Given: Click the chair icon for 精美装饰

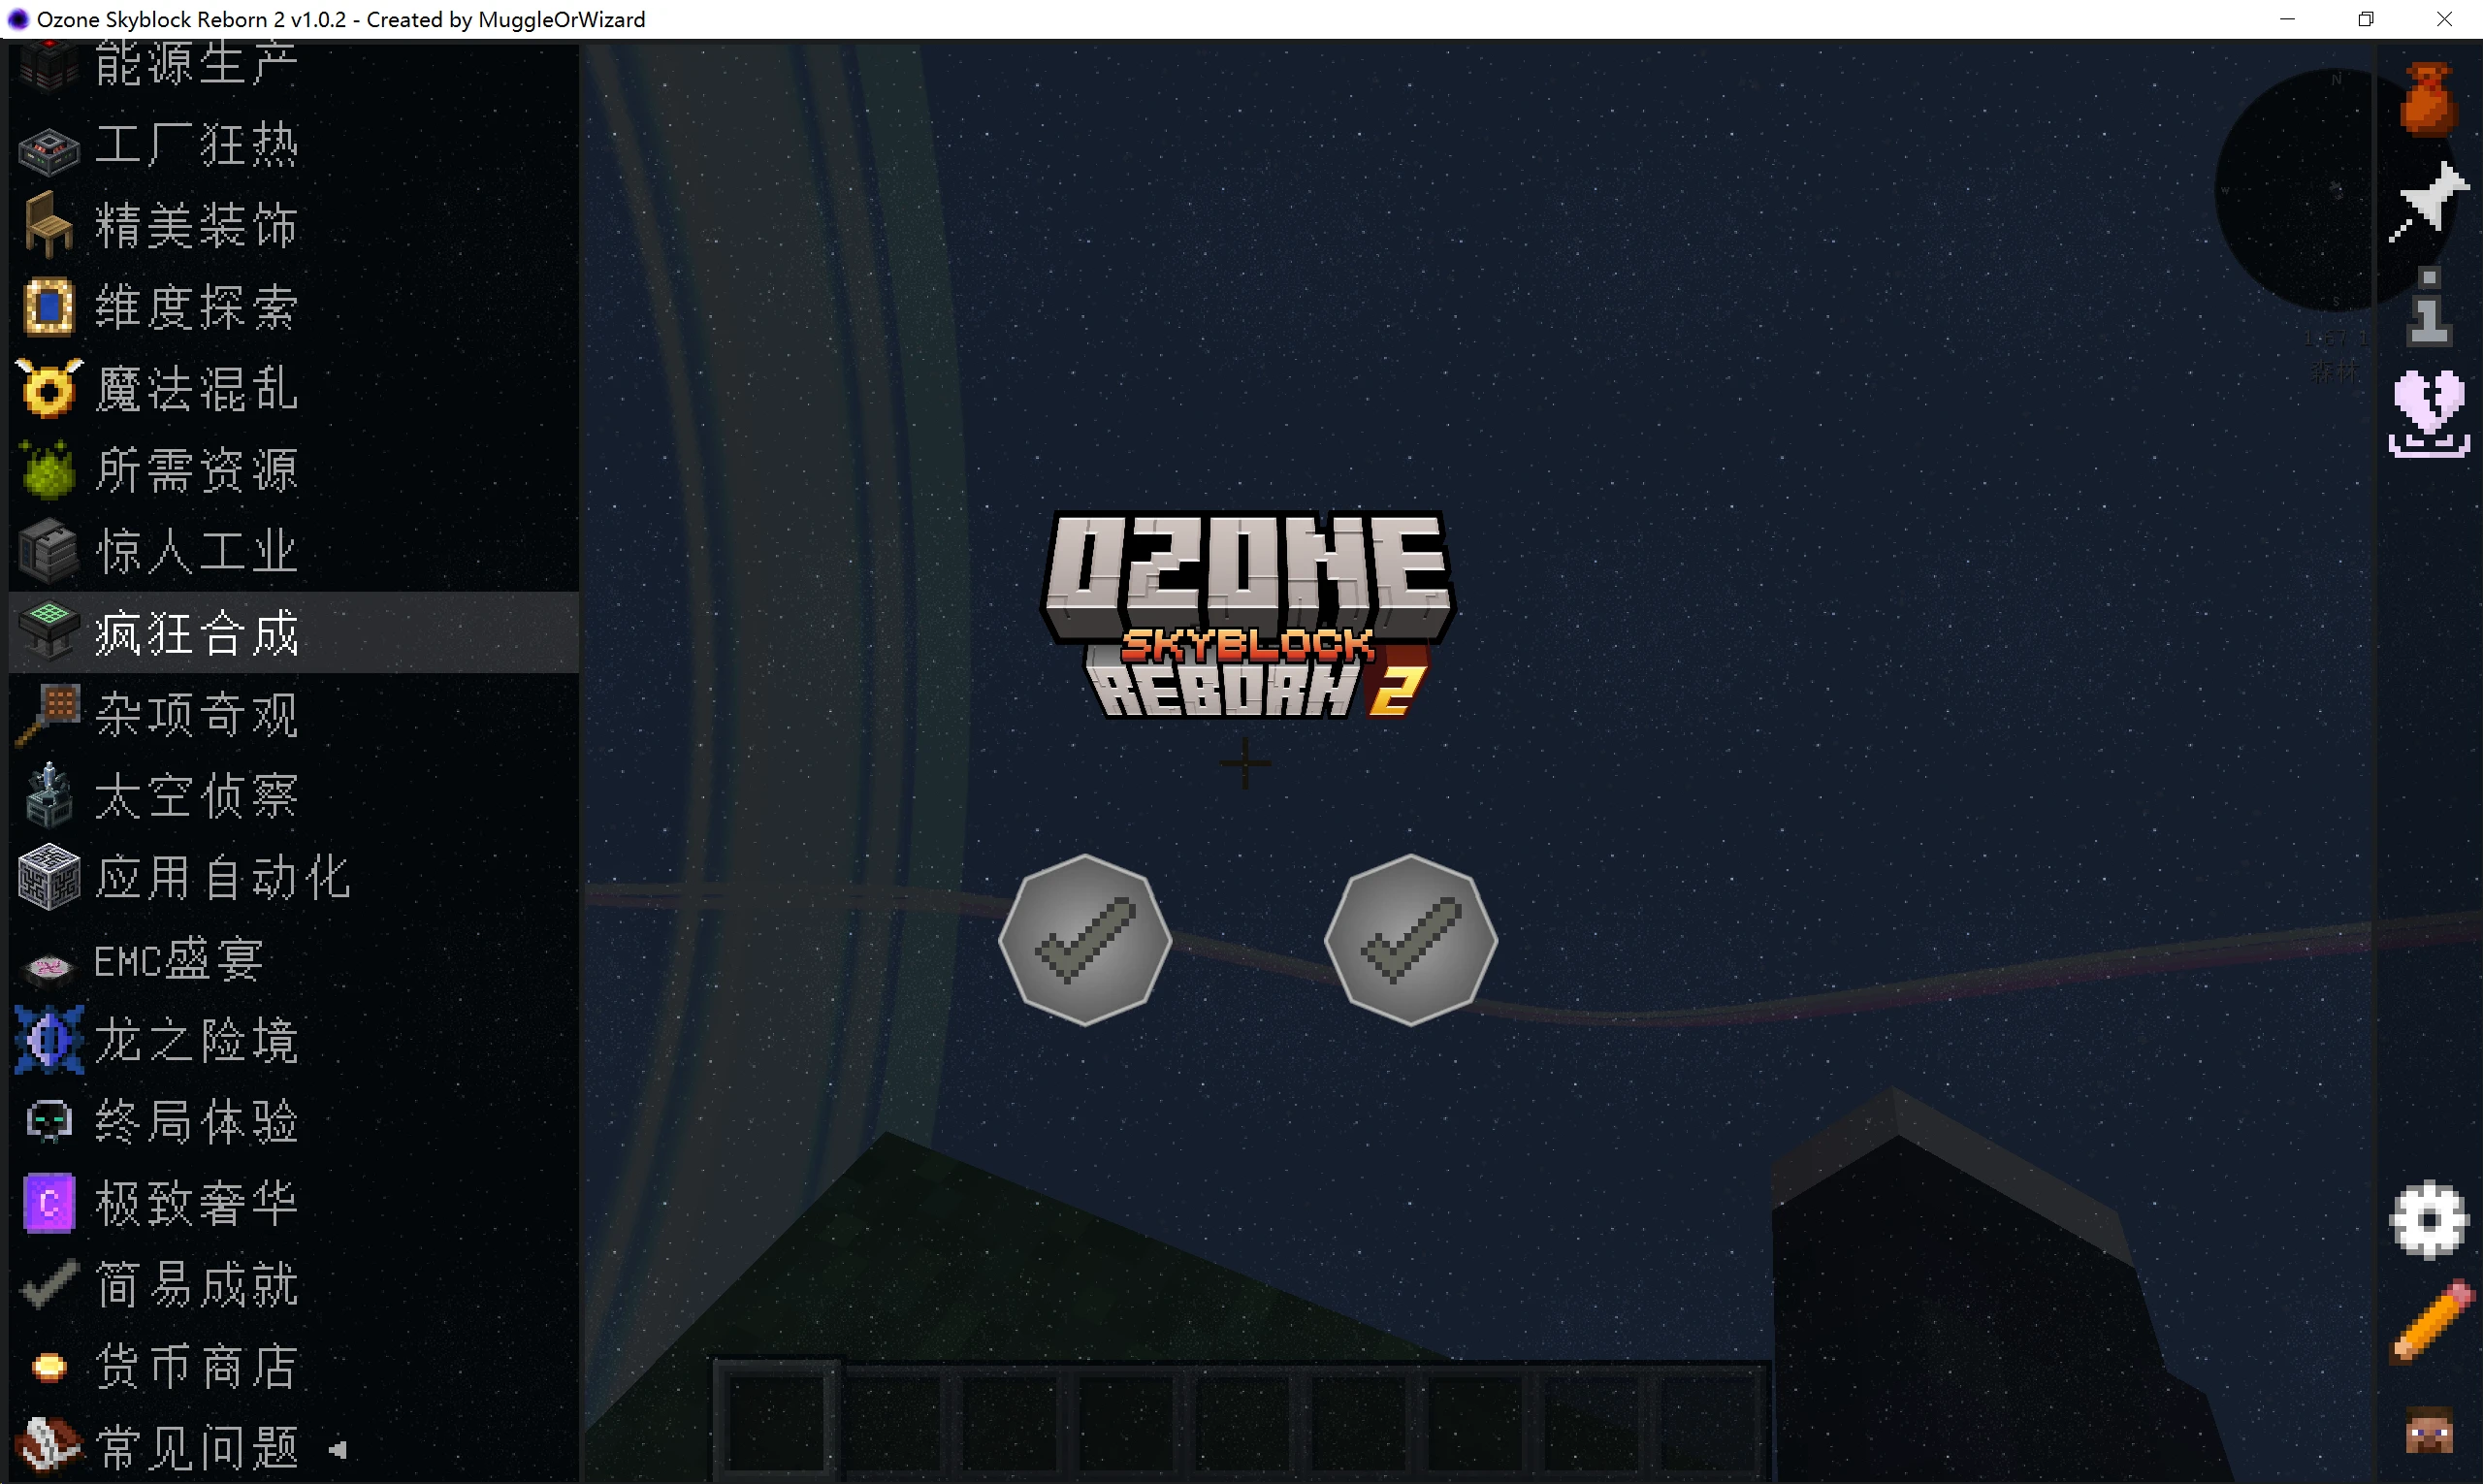Looking at the screenshot, I should click(x=48, y=225).
